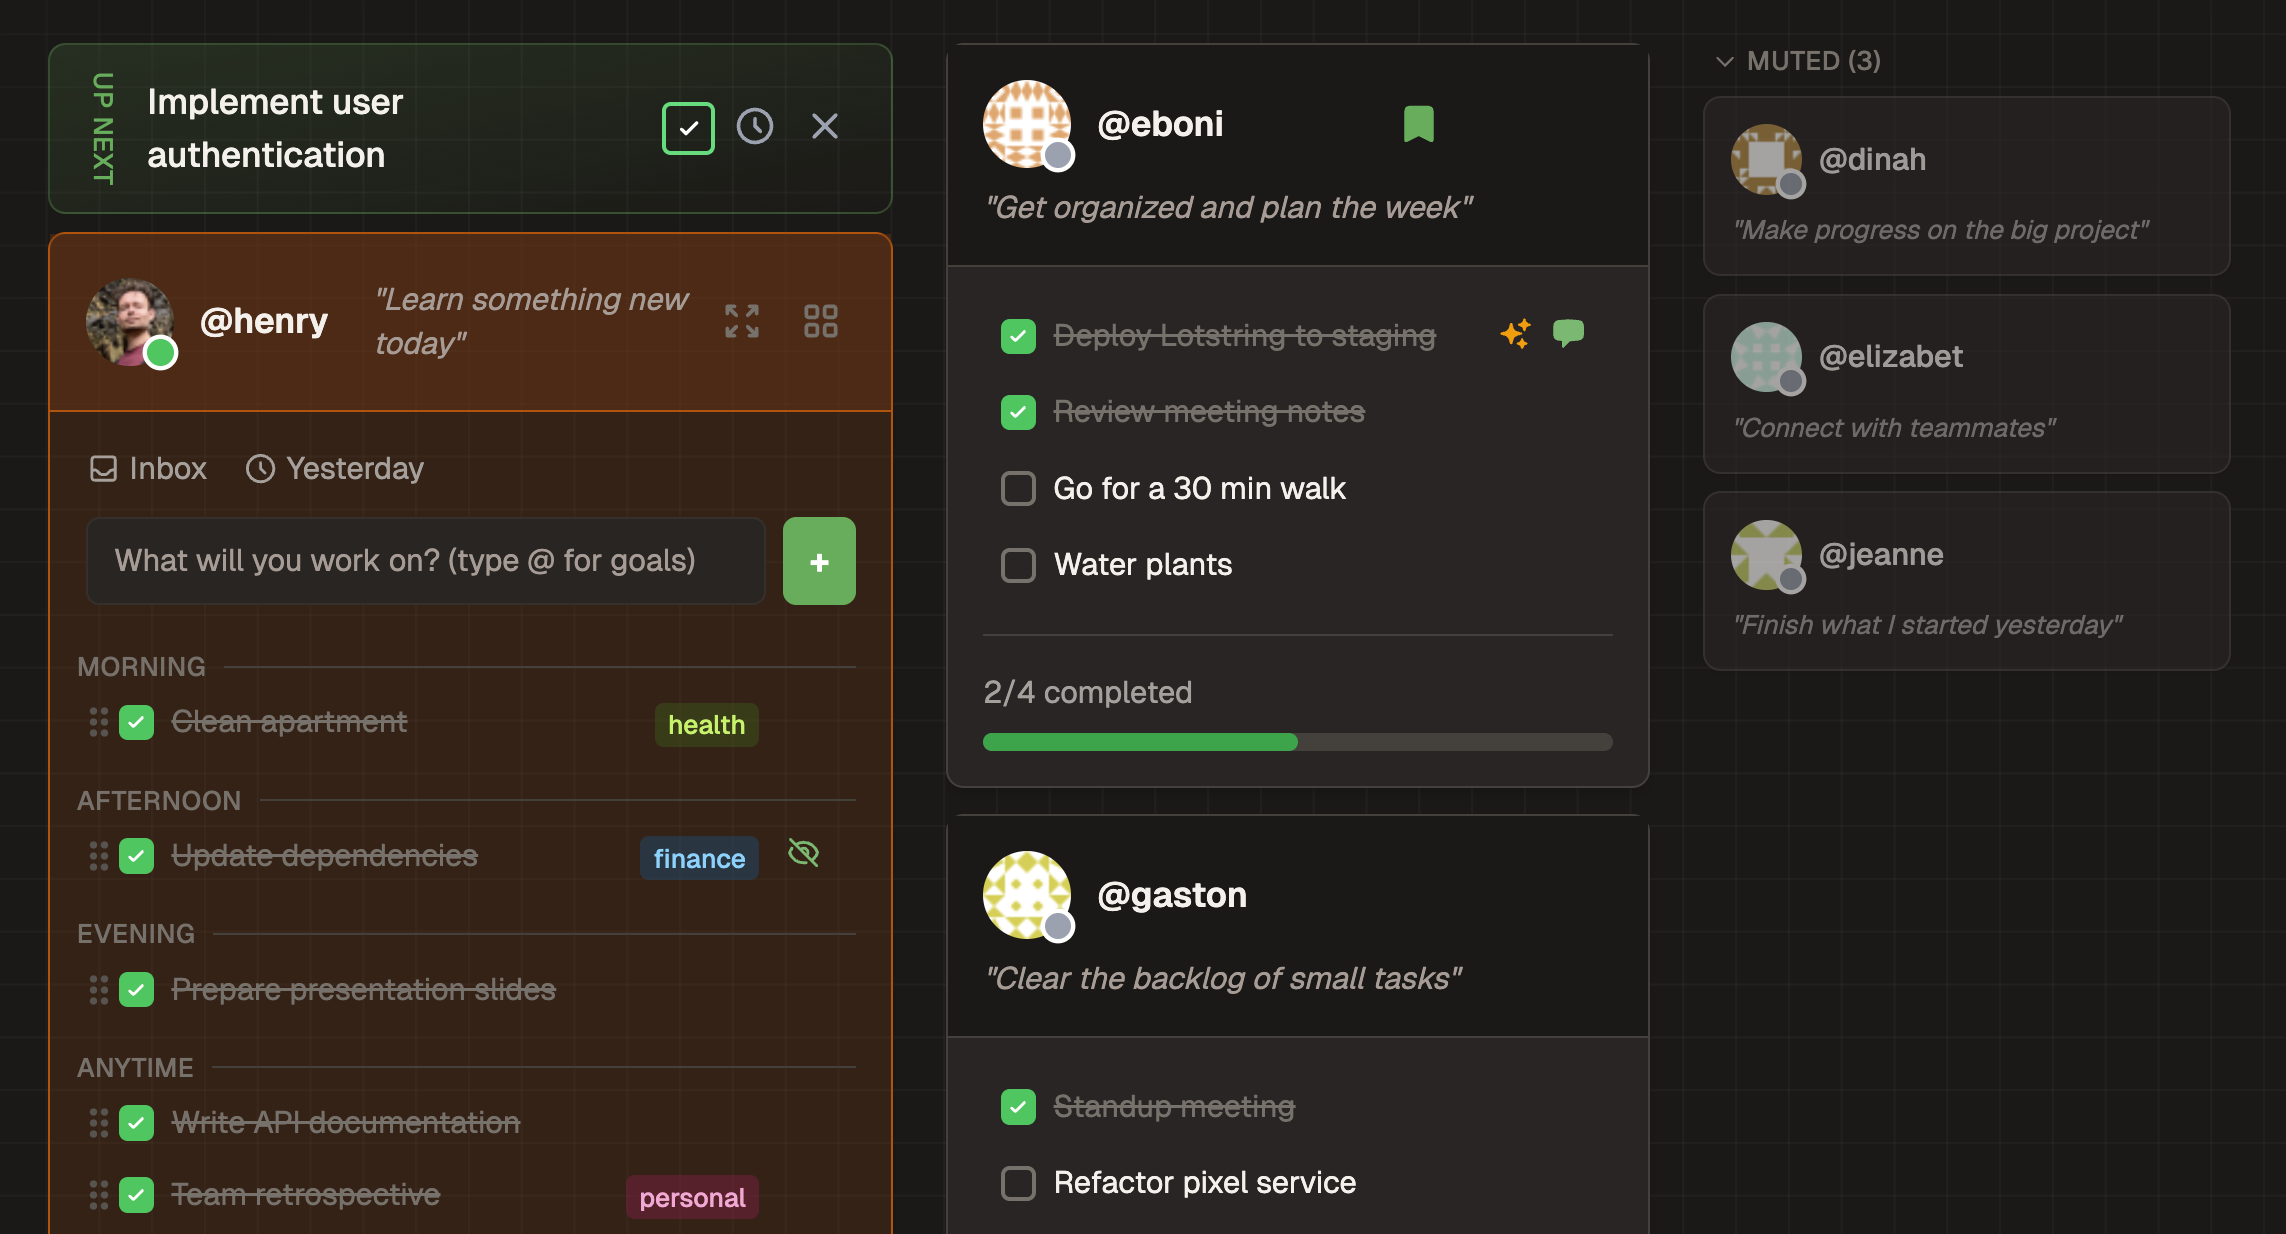The width and height of the screenshot is (2286, 1234).
Task: Toggle hidden visibility on "Update dependencies"
Action: (x=803, y=854)
